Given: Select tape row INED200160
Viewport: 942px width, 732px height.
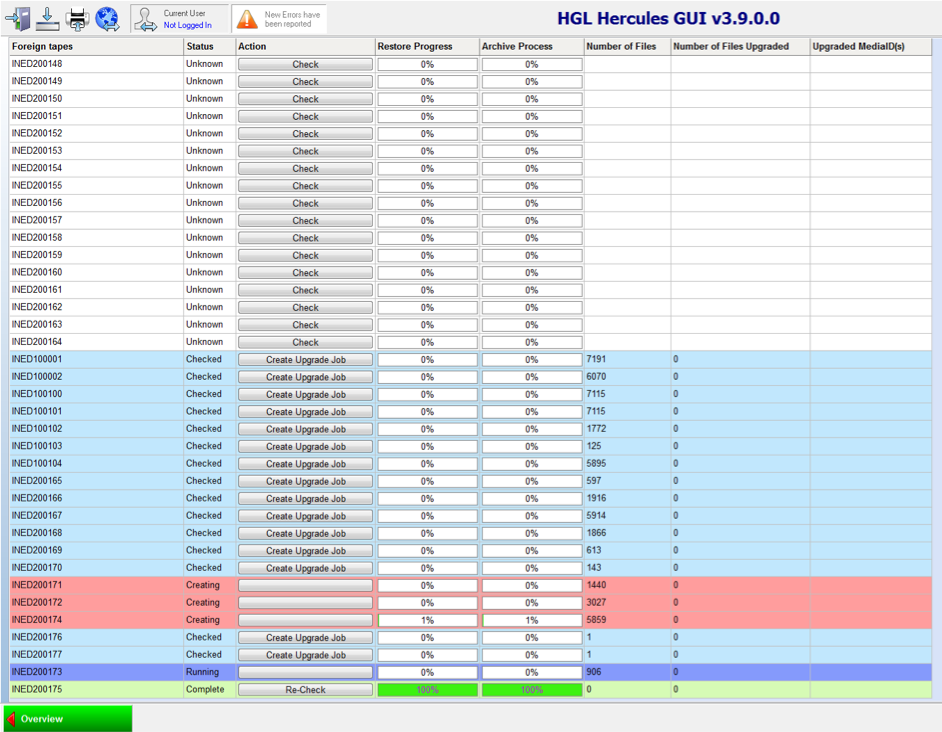Looking at the screenshot, I should pos(470,272).
